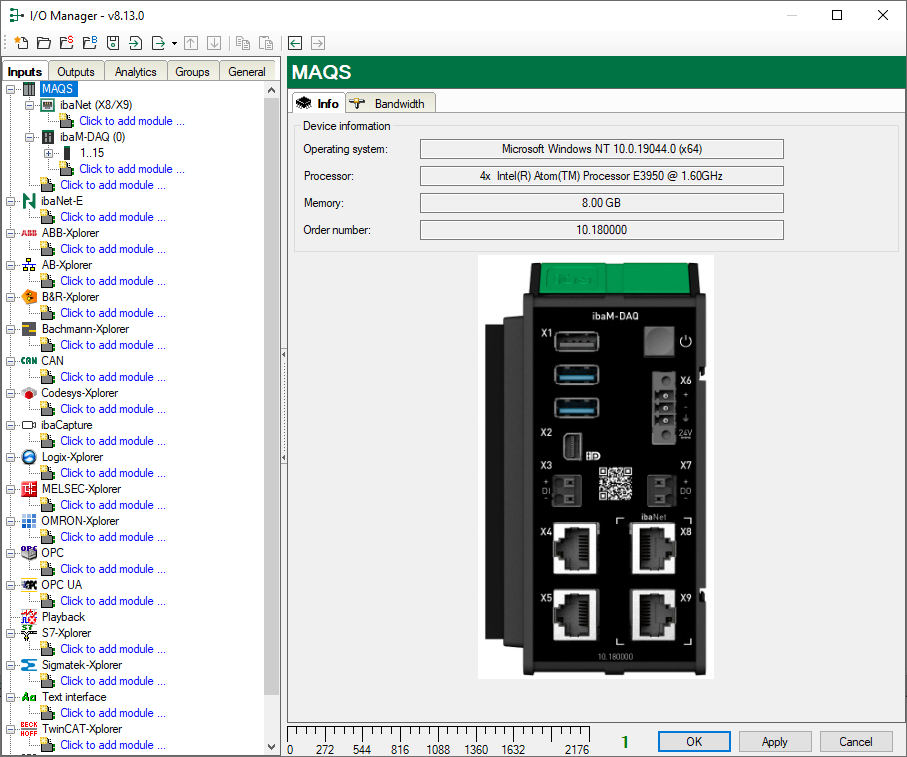
Task: Switch to the Outputs tab
Action: pyautogui.click(x=76, y=72)
